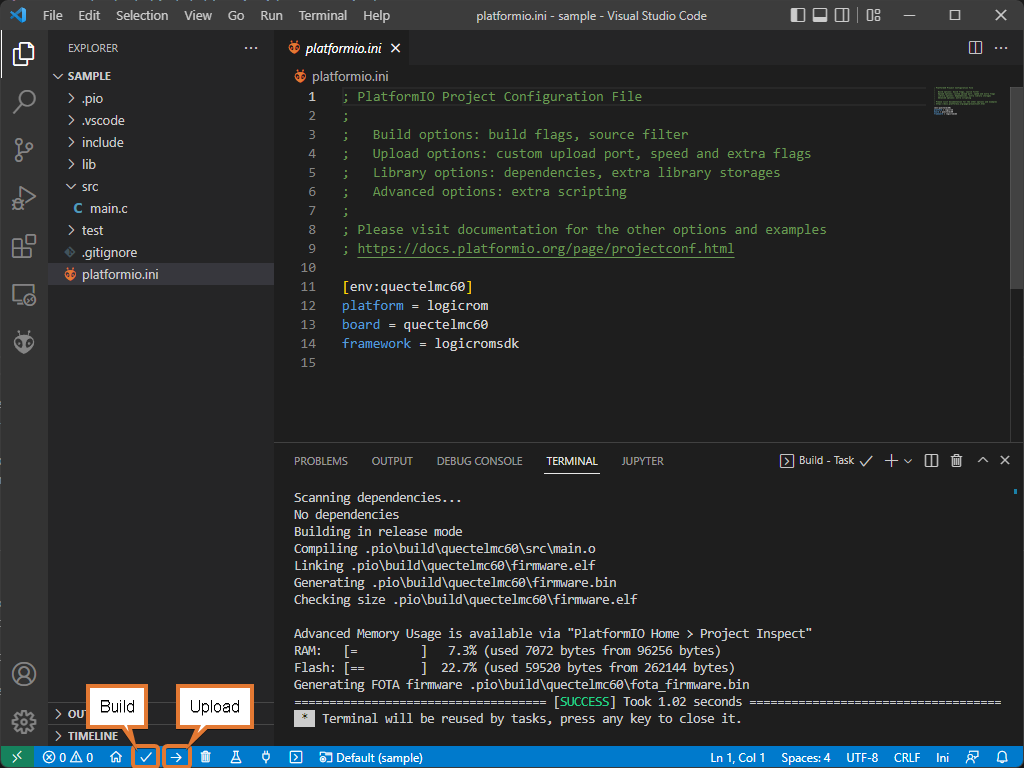The height and width of the screenshot is (768, 1024).
Task: Open the Manage settings gear
Action: (x=24, y=722)
